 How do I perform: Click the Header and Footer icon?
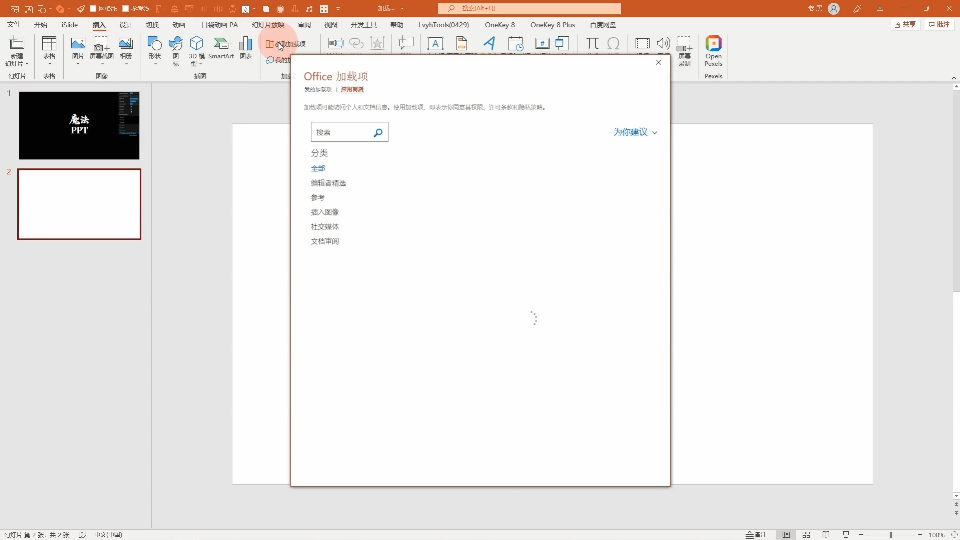coord(462,43)
